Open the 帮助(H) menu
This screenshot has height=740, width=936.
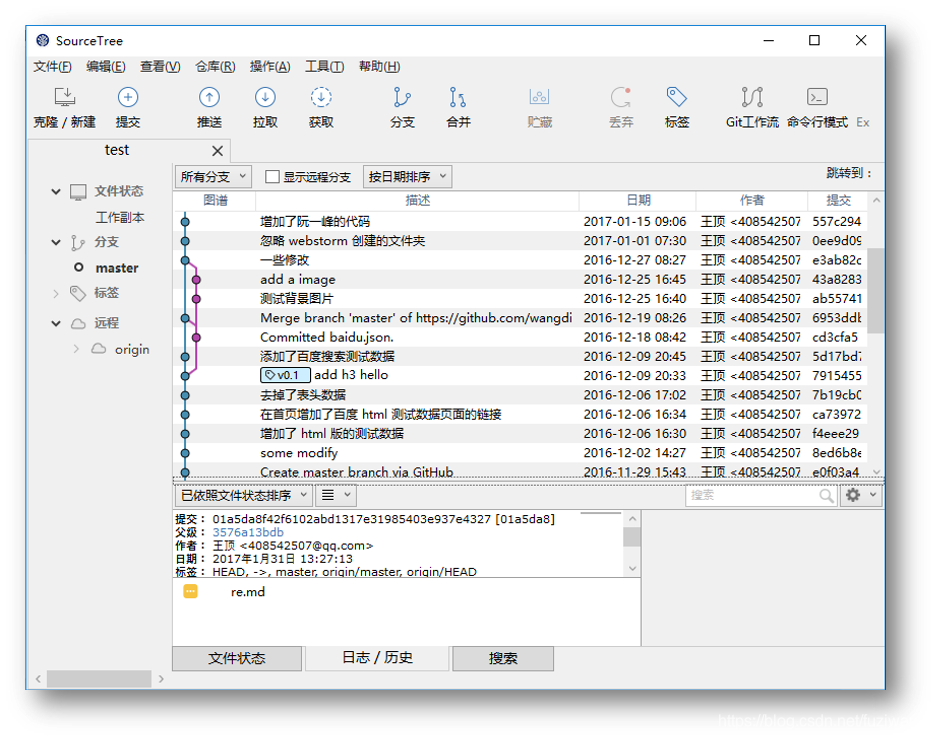coord(380,67)
